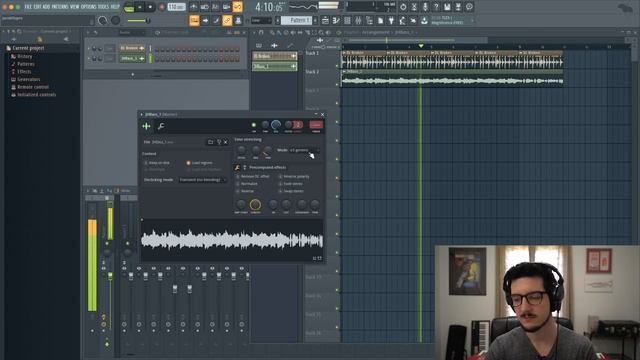Open the VIEW menu

(x=75, y=7)
